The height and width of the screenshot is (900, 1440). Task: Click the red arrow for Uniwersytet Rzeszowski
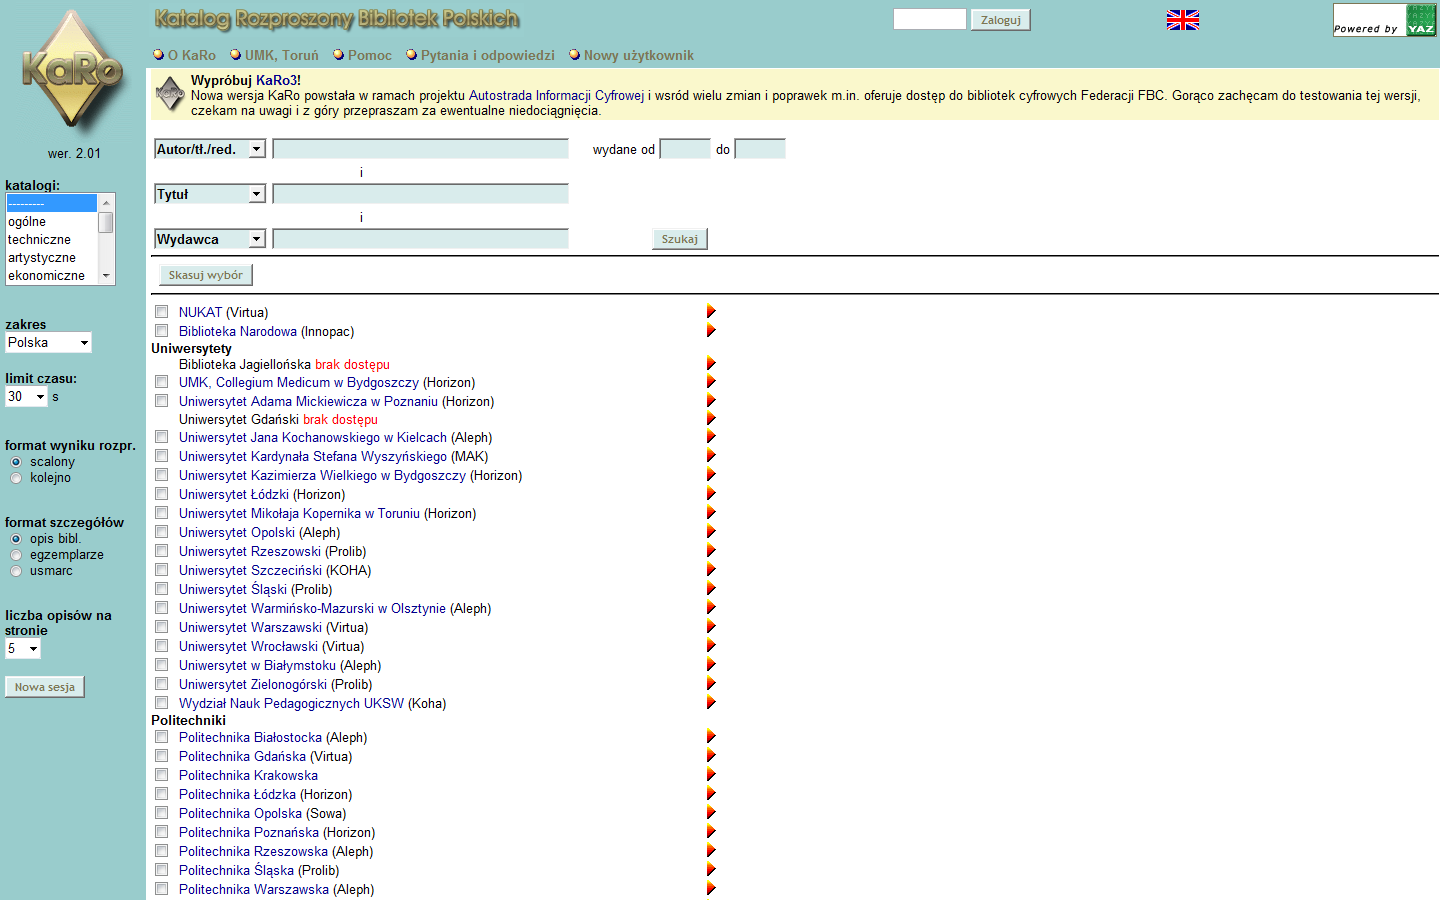tap(711, 551)
